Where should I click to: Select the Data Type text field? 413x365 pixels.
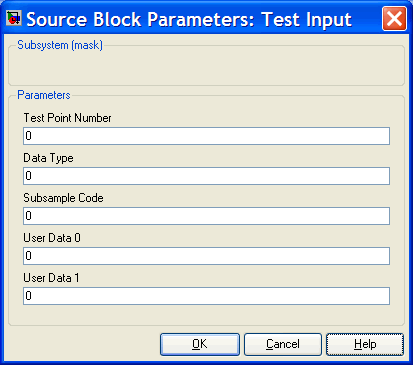(x=206, y=176)
